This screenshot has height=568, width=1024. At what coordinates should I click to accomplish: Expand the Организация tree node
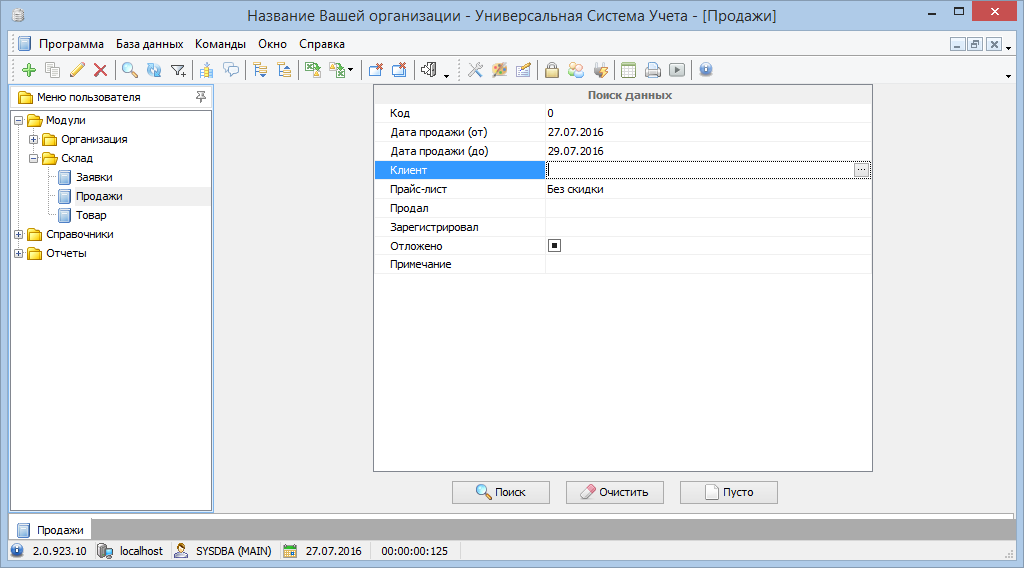(x=33, y=139)
